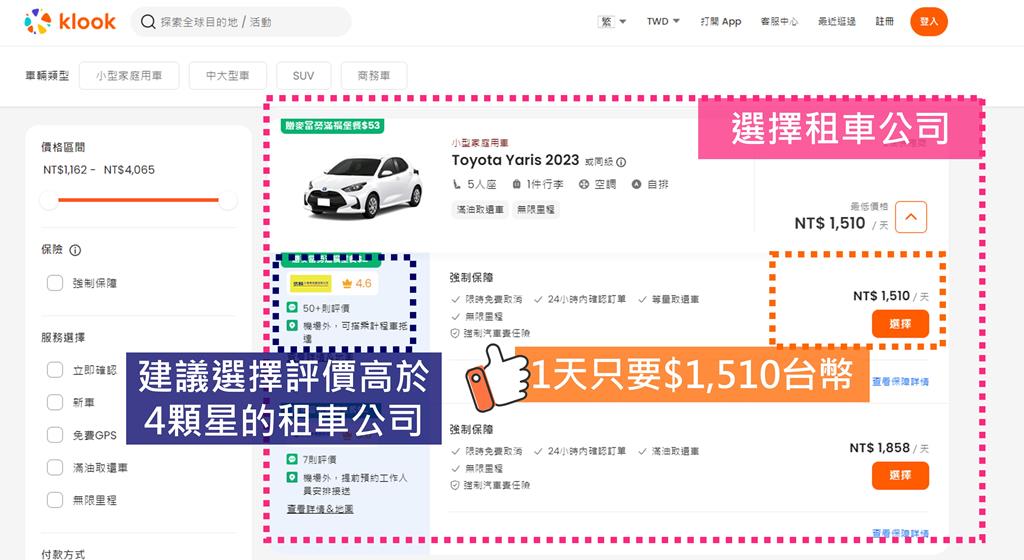Screen dimensions: 1024x560
Task: Click 打開 App link
Action: [721, 22]
